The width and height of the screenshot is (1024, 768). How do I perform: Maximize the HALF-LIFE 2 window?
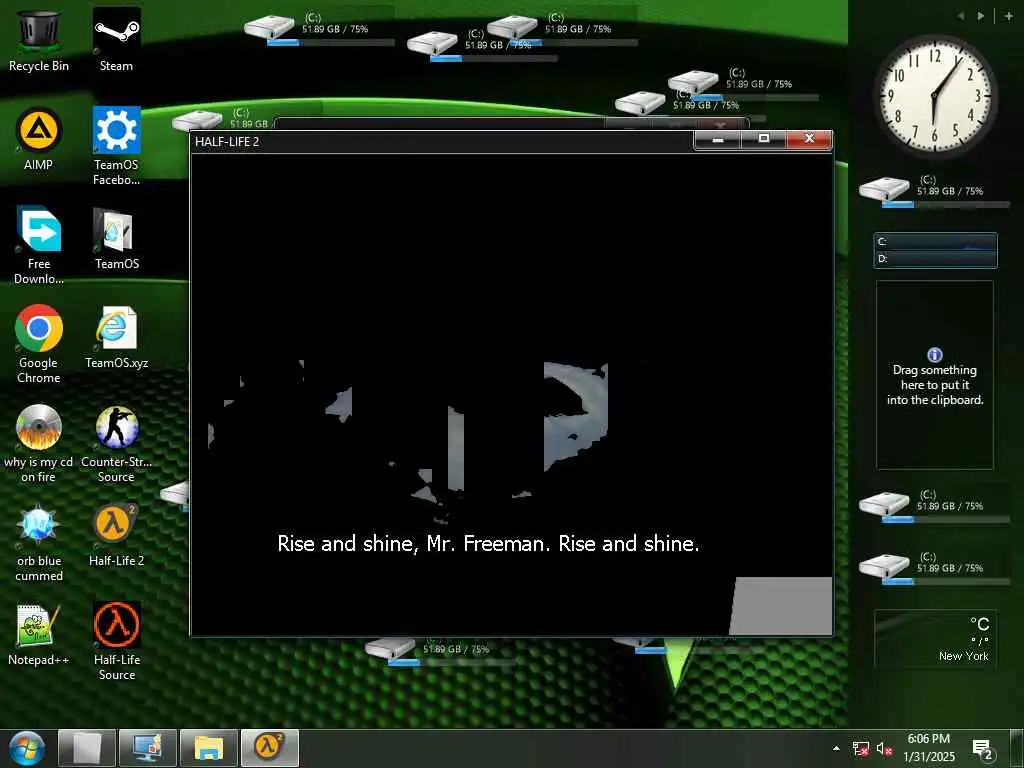[x=763, y=140]
